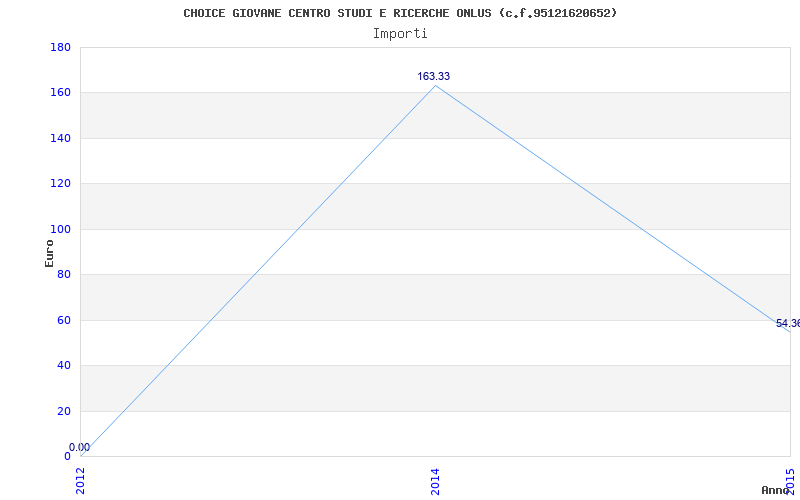
Task: Click the line peak at 2014
Action: pos(435,85)
